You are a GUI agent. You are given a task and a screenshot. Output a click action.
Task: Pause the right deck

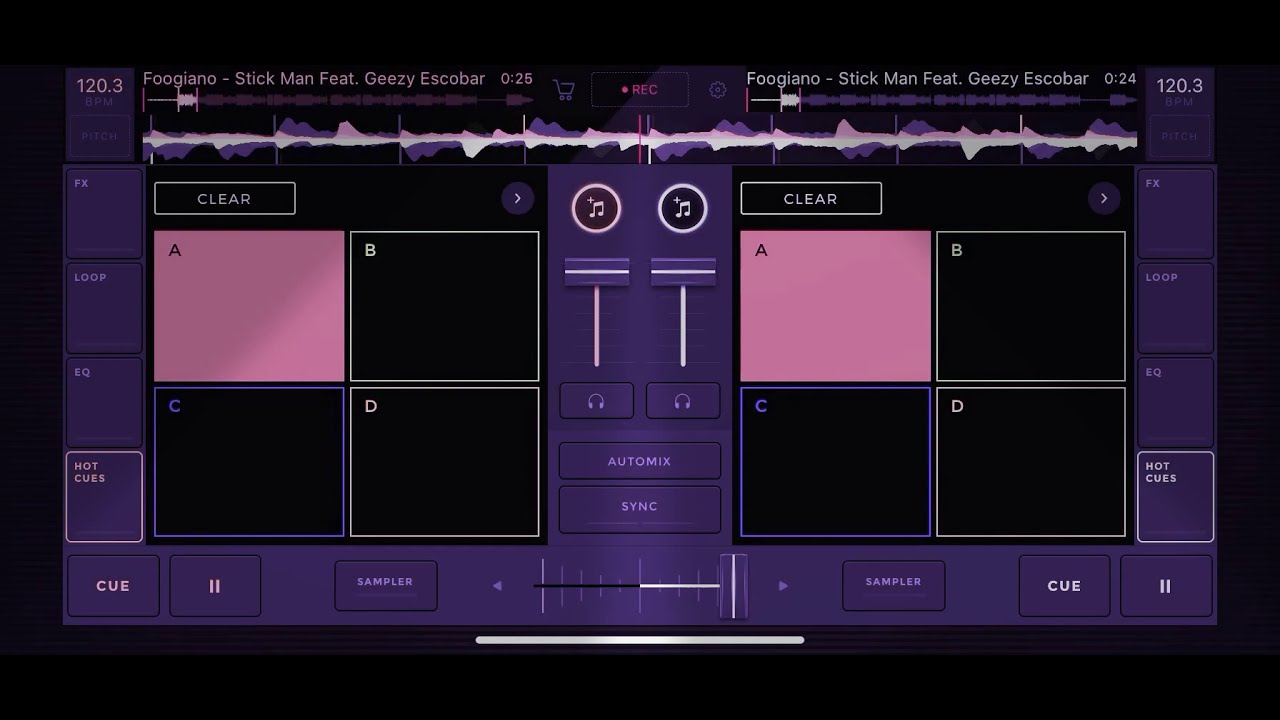(1165, 586)
